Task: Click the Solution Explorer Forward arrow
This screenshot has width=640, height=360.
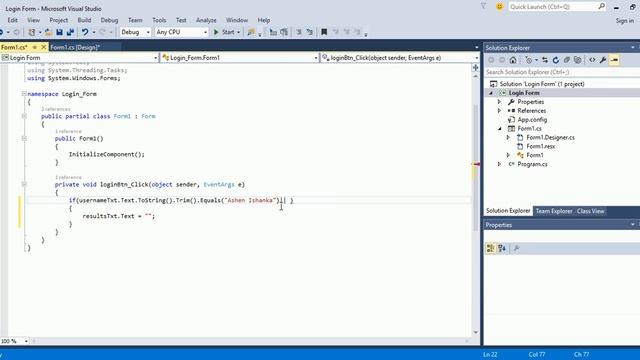Action: tap(502, 60)
